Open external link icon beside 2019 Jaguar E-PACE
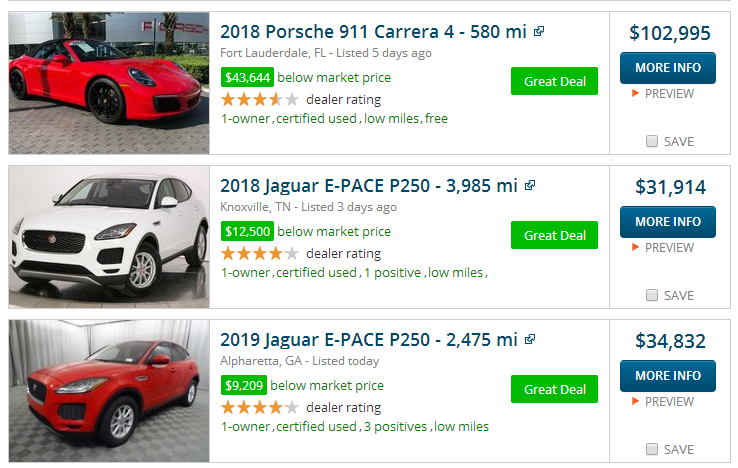Image resolution: width=738 pixels, height=468 pixels. click(530, 339)
